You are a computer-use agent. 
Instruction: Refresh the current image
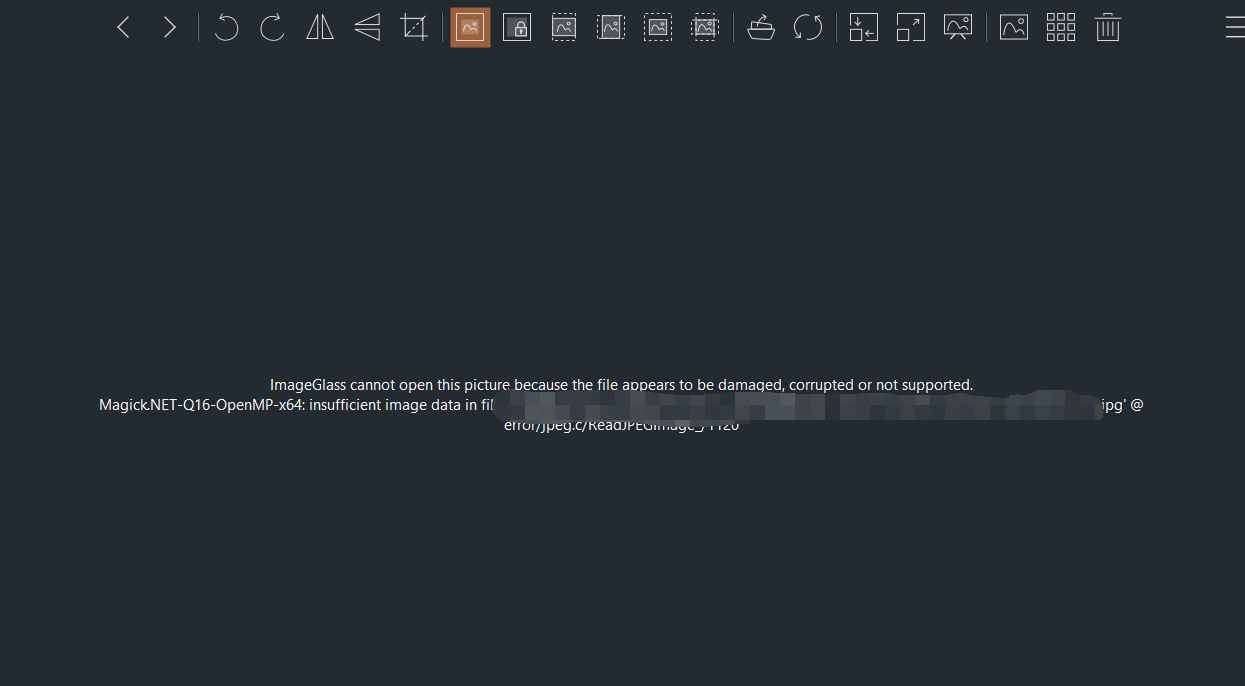point(808,27)
